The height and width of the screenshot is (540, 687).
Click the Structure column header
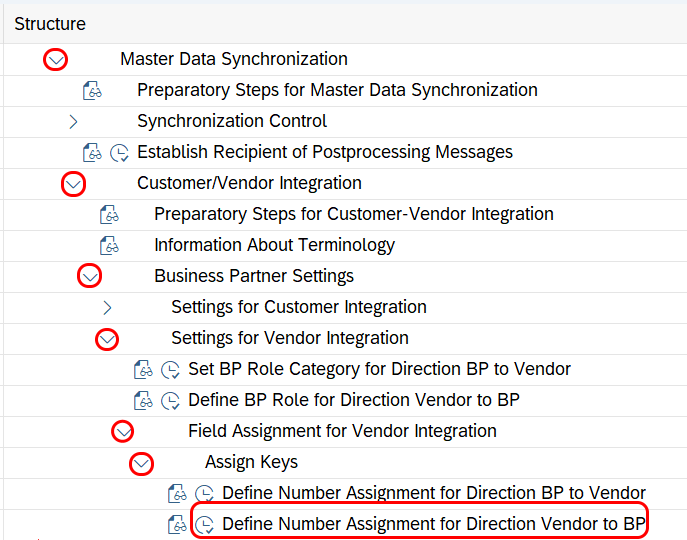(50, 24)
